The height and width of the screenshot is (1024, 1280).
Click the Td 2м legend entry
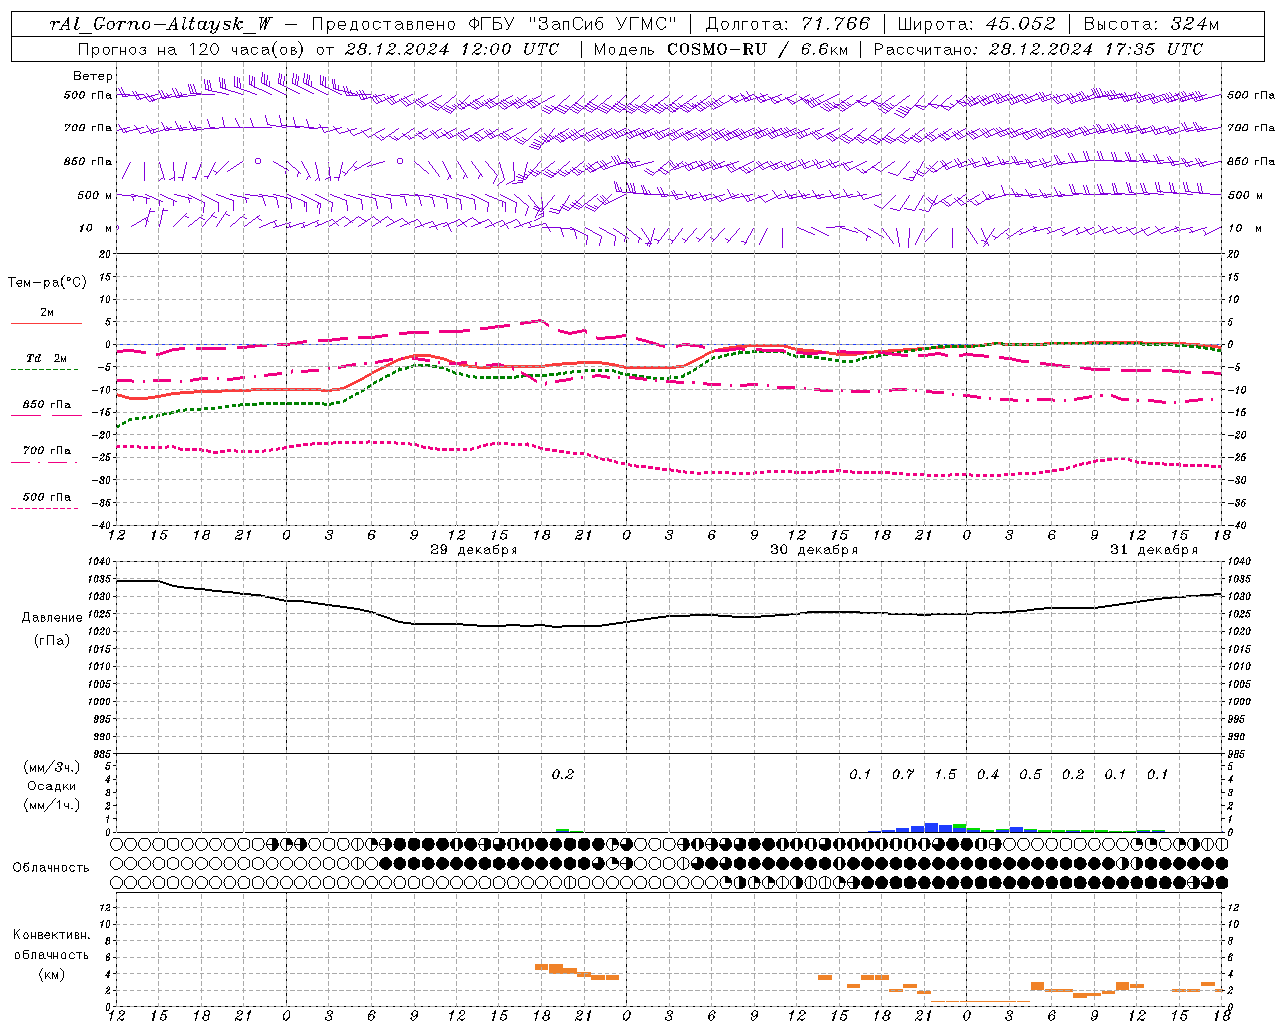click(x=47, y=358)
